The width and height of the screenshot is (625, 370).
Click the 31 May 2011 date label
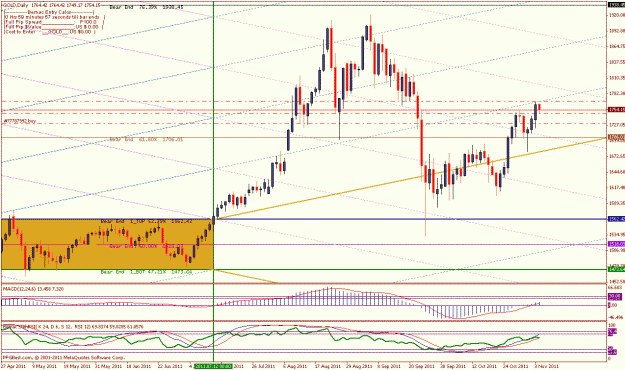point(108,366)
